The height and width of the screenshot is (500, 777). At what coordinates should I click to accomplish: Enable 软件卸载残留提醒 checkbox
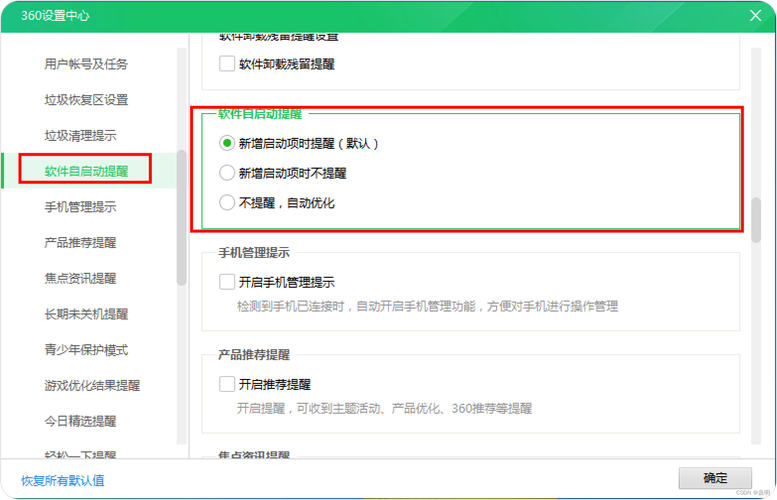pos(227,63)
